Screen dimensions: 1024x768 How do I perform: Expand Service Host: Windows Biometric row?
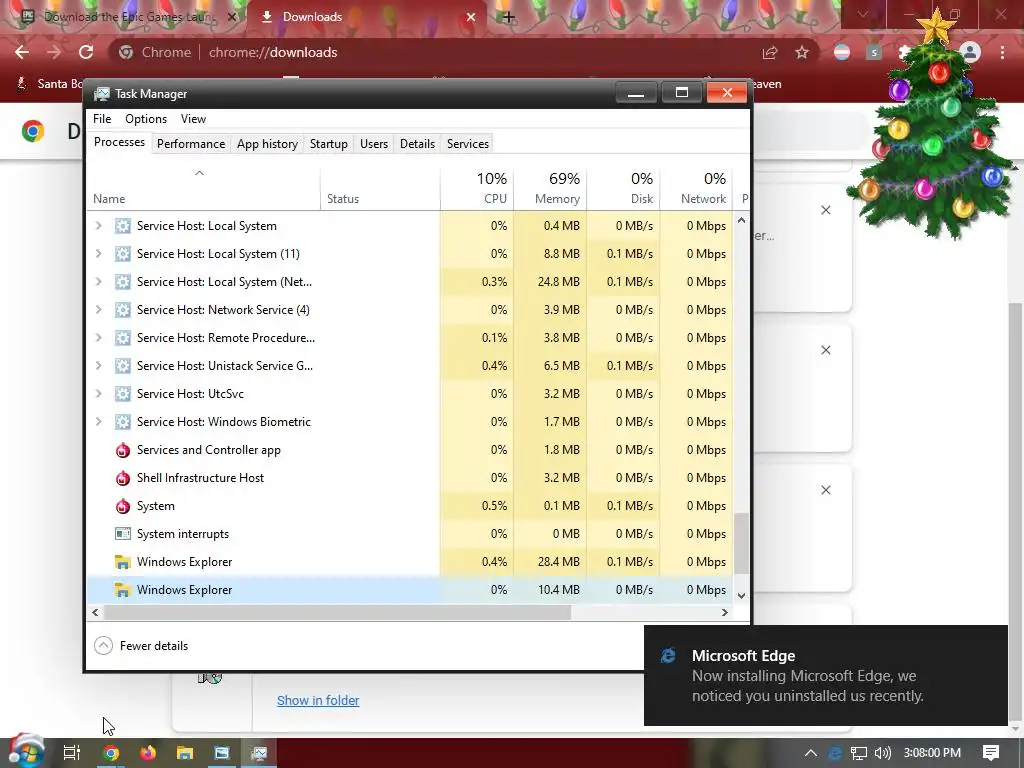99,422
